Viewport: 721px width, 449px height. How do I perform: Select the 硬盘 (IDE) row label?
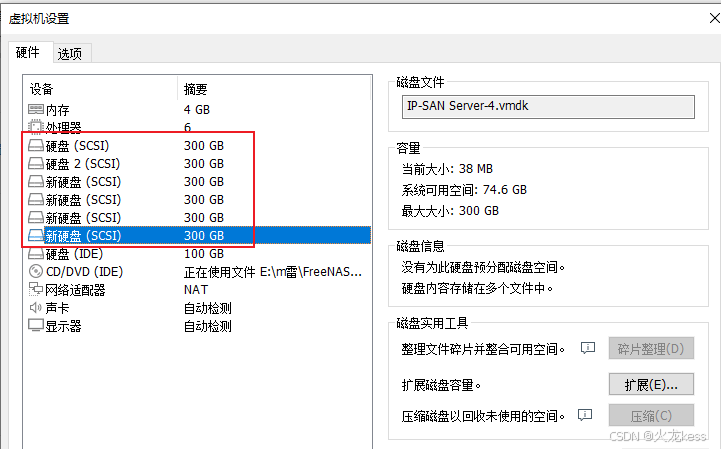pos(74,254)
